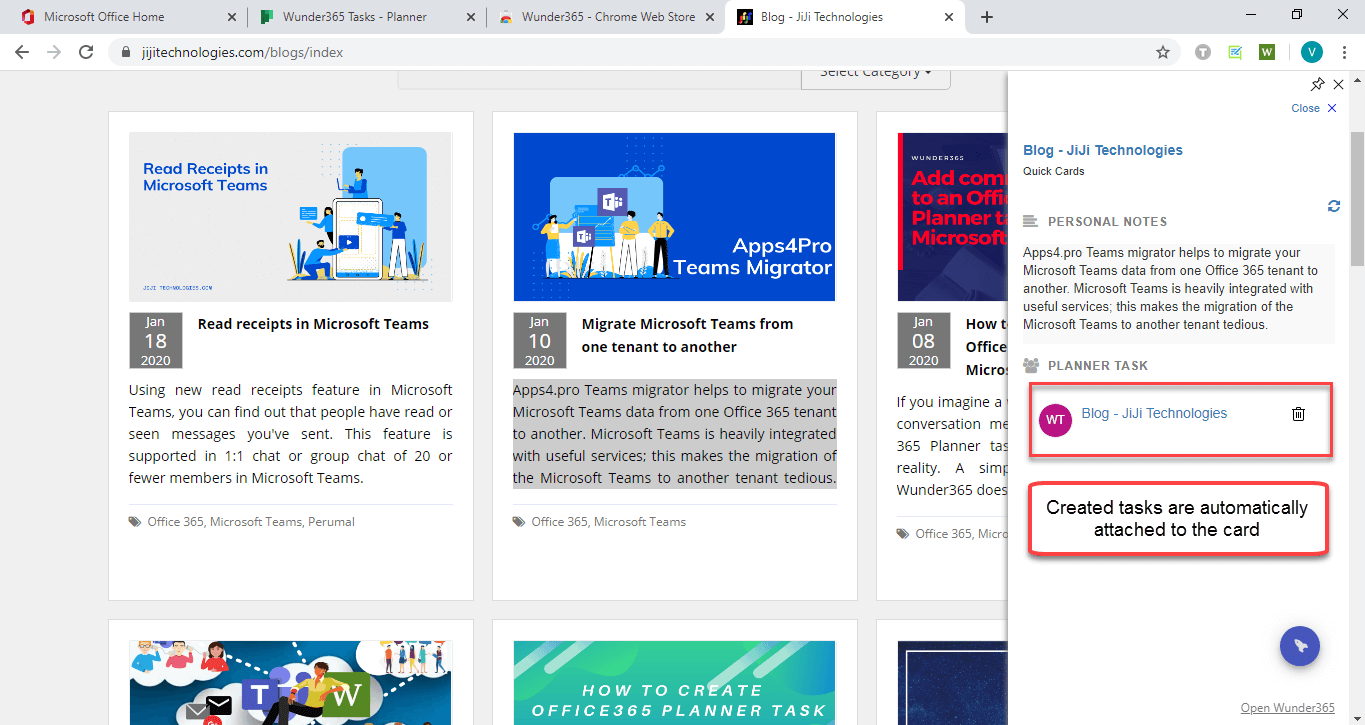1365x725 pixels.
Task: Click the tag icon under Read receipts card
Action: tap(135, 522)
